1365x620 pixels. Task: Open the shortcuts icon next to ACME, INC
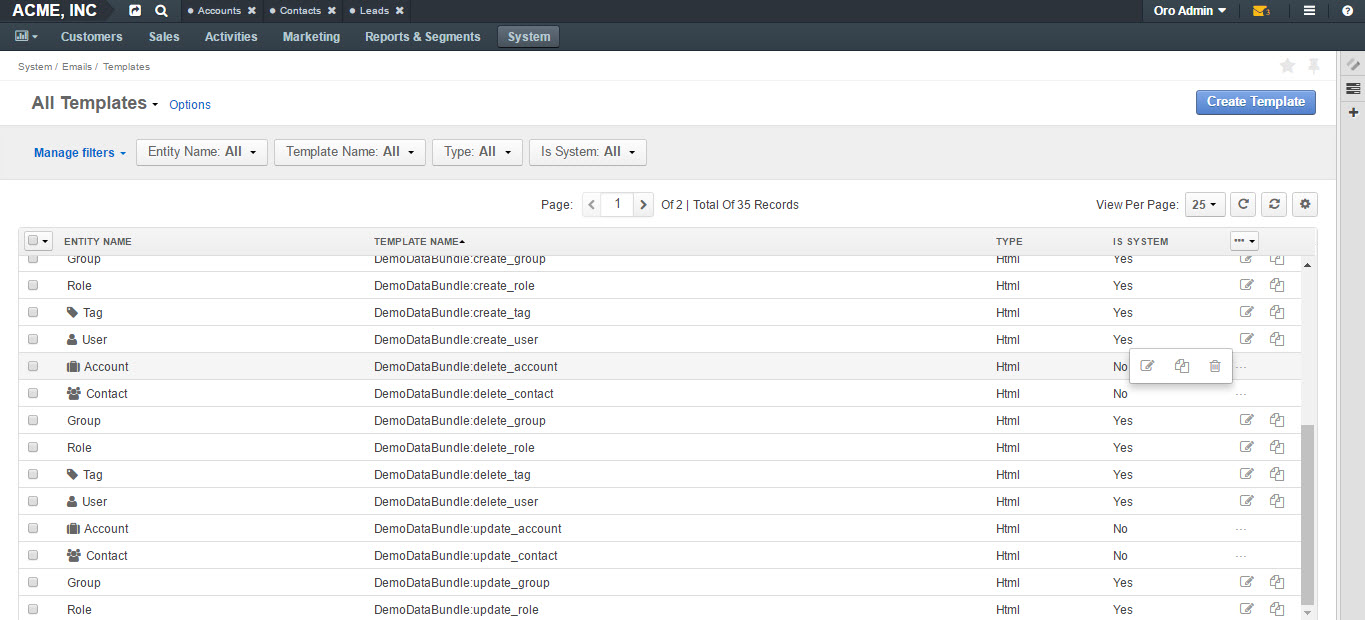pos(135,11)
